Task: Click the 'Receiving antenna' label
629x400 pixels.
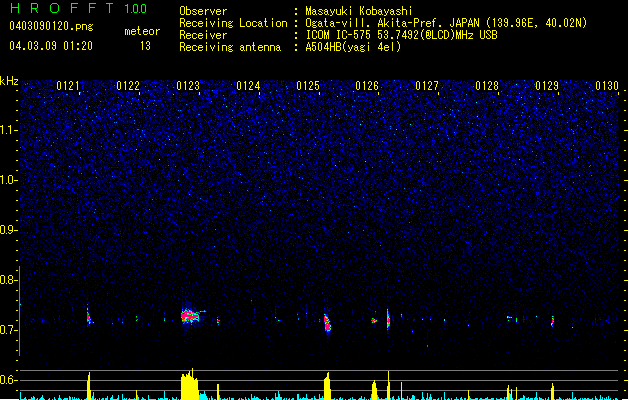Action: click(x=230, y=47)
